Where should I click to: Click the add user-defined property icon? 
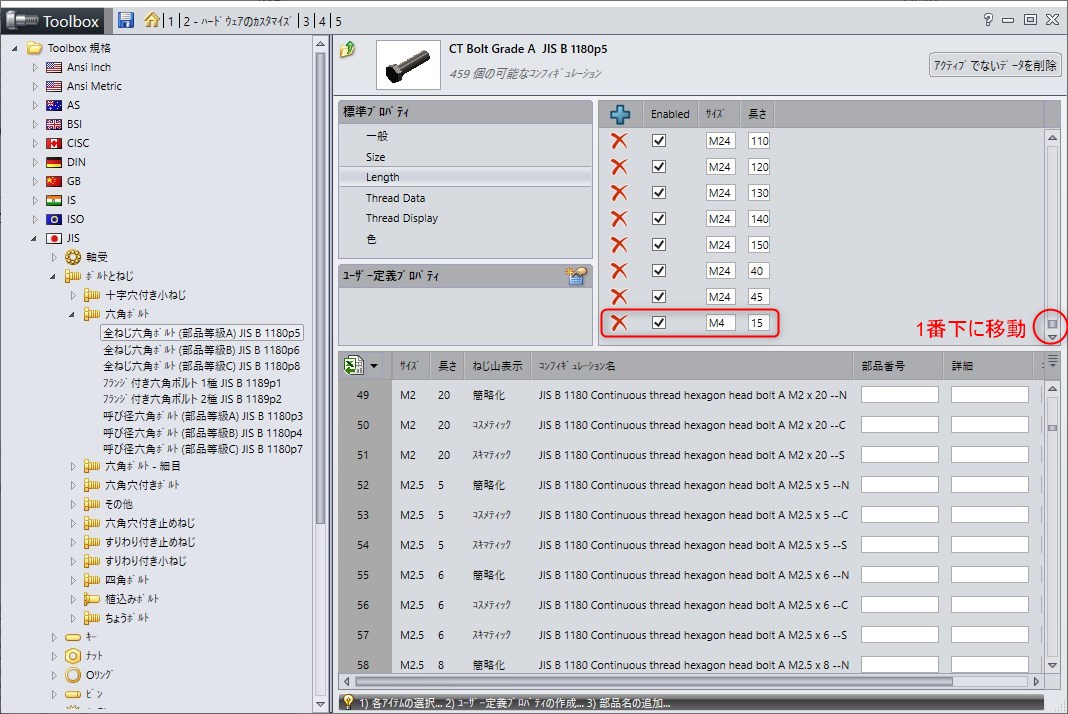[x=575, y=276]
